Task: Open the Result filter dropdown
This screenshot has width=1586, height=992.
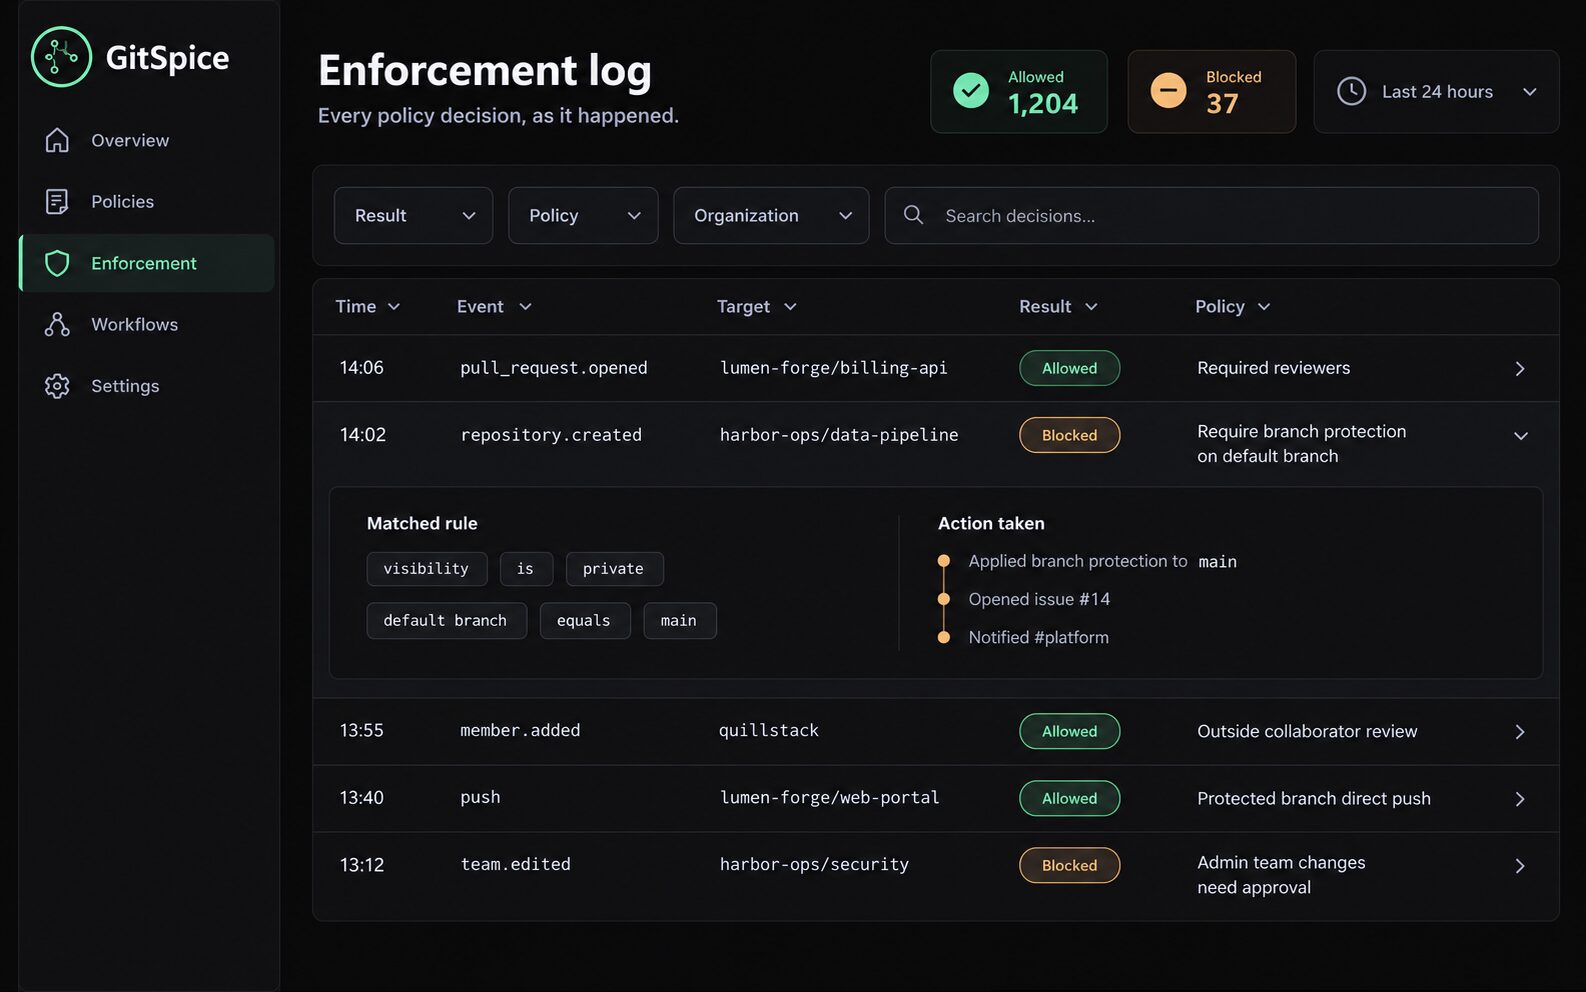Action: 413,215
